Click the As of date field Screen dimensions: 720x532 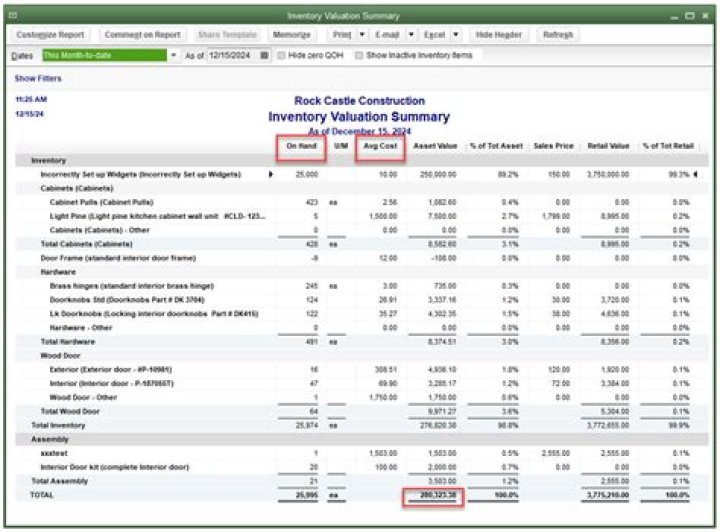233,55
